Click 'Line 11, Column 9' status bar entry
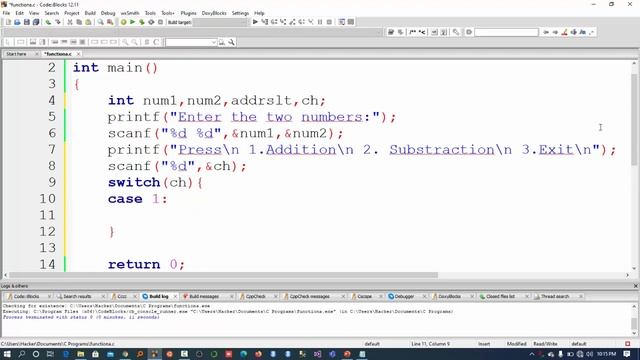The height and width of the screenshot is (360, 640). tap(431, 344)
